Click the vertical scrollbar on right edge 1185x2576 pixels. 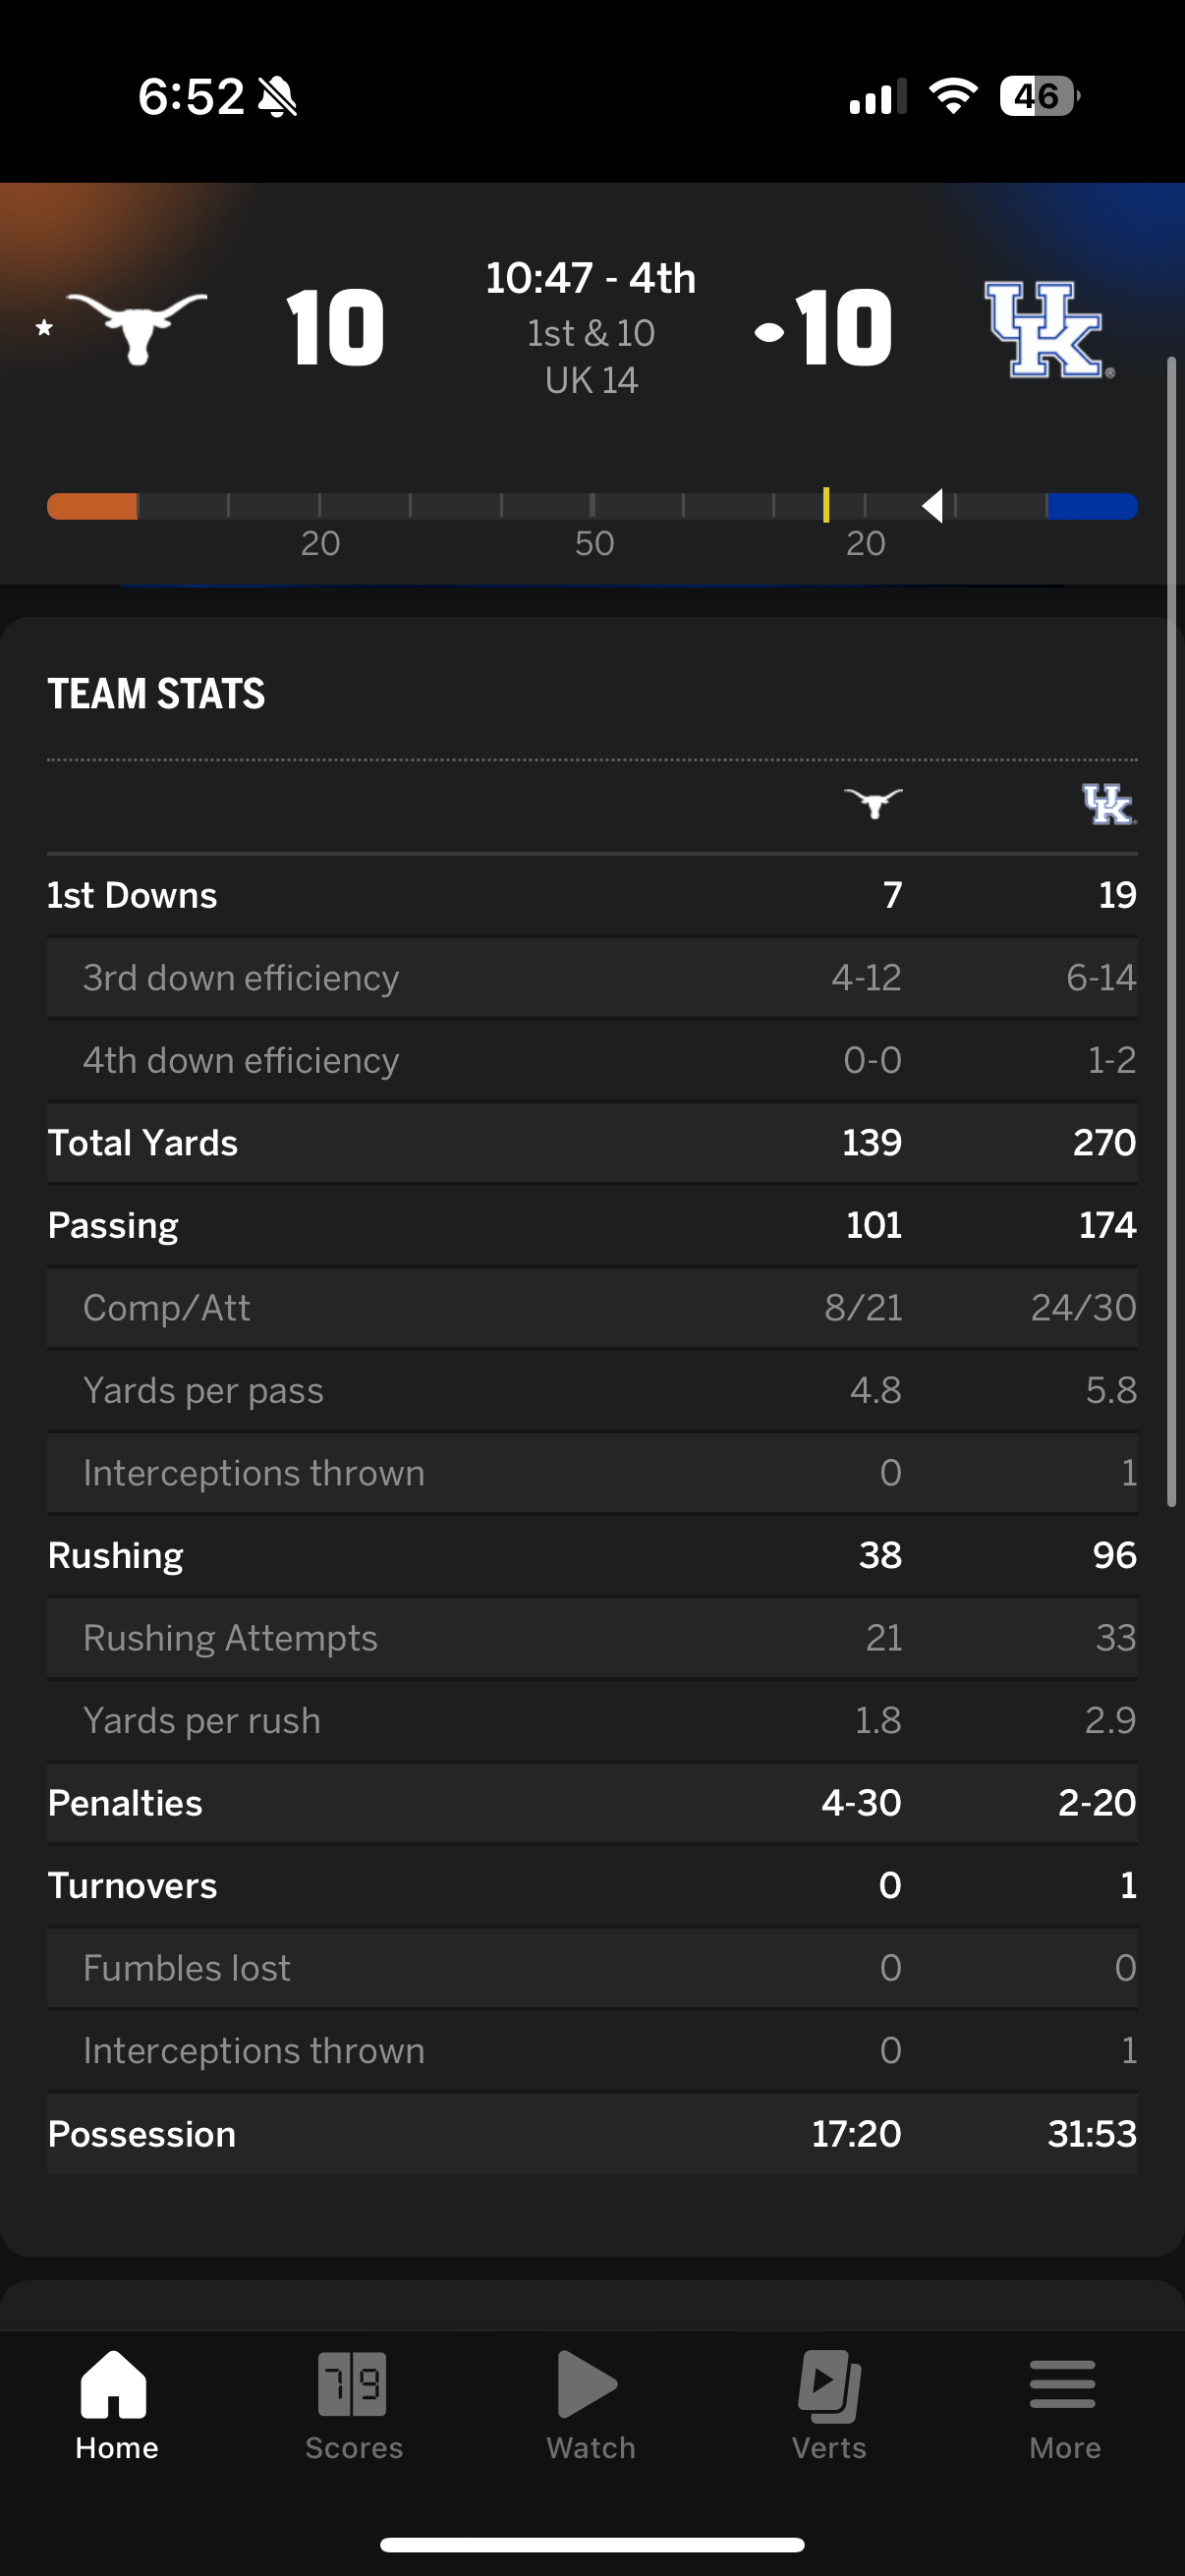click(x=1171, y=930)
